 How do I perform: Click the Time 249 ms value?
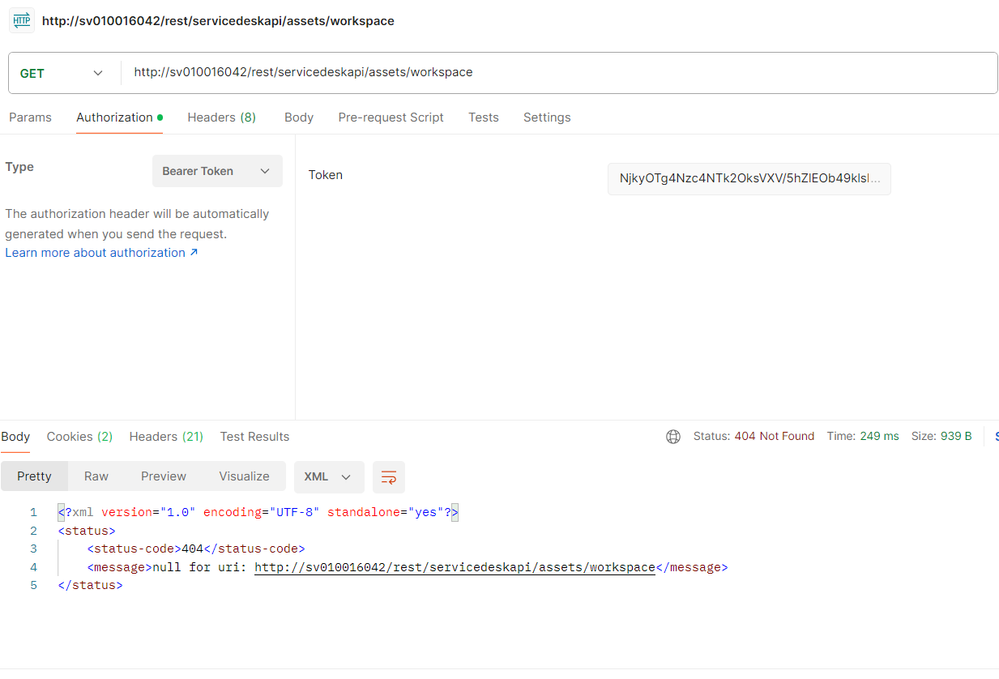pos(879,436)
